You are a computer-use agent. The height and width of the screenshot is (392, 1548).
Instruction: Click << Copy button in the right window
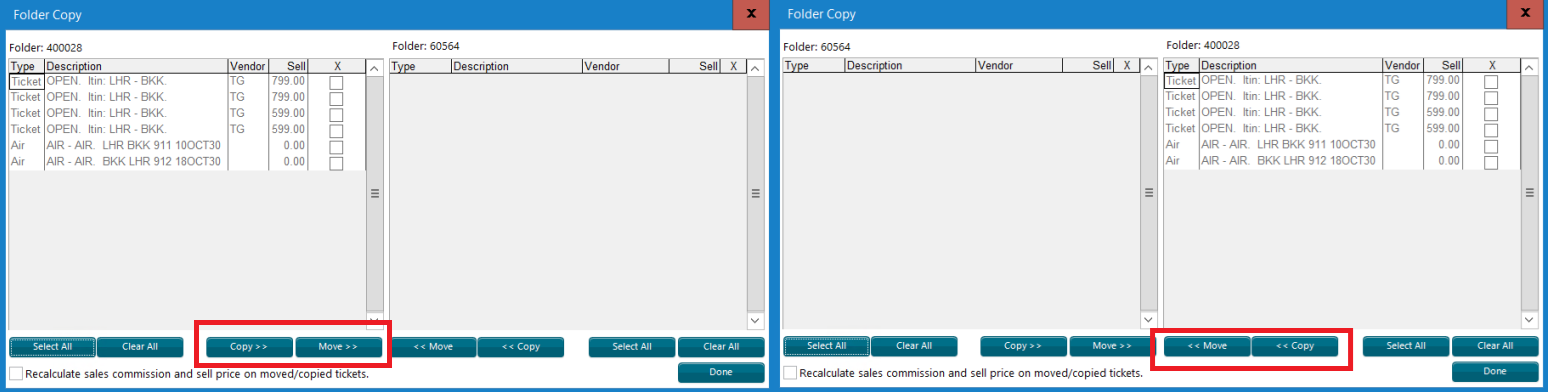pos(1296,346)
